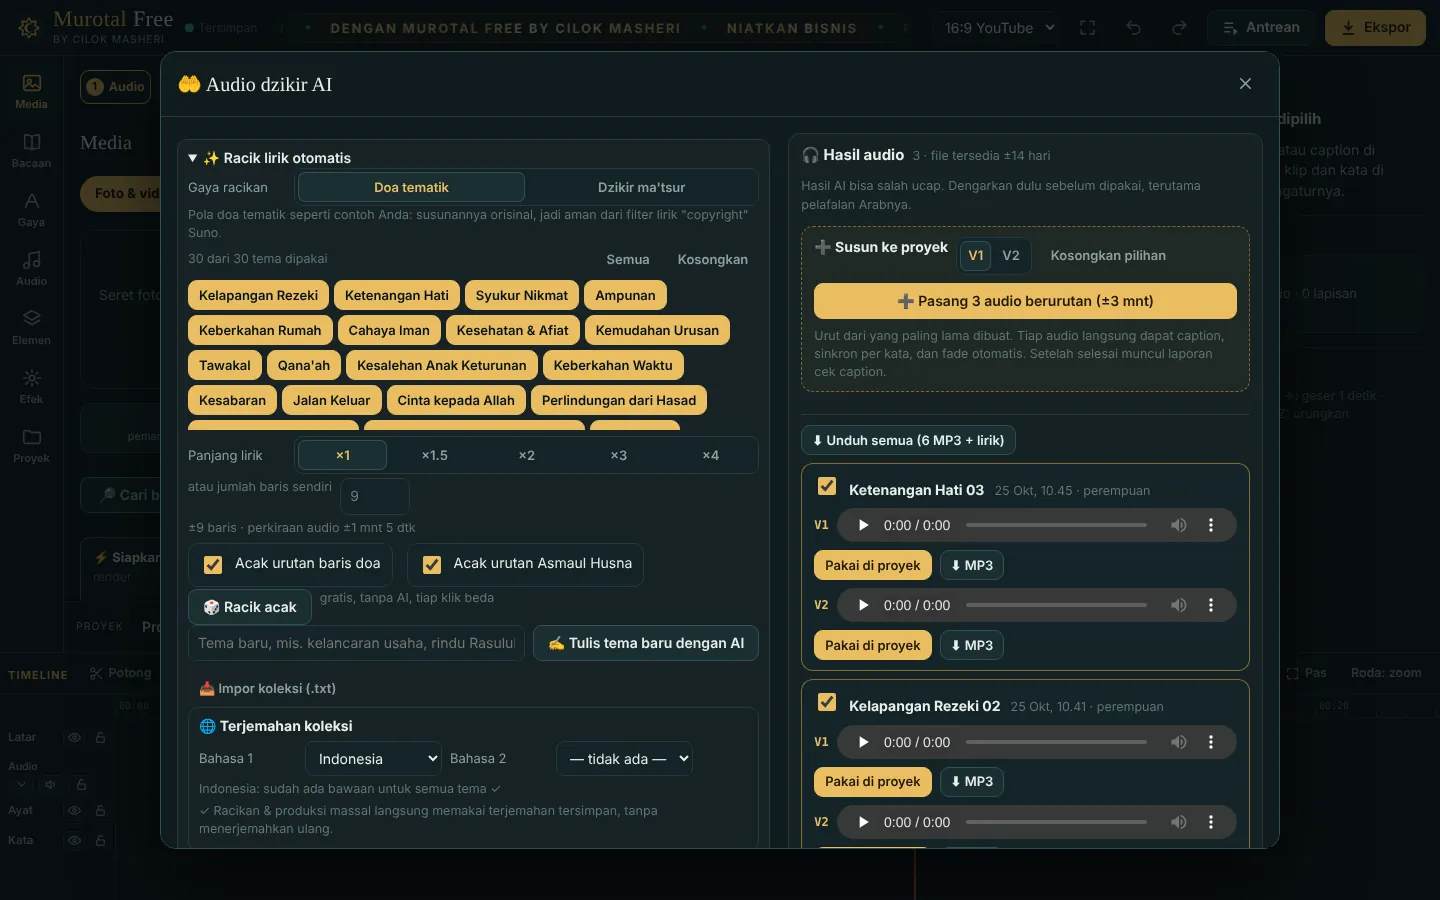Screen dimensions: 1440x900
Task: Toggle the Kelapangan Rezeki theme chip
Action: point(258,295)
